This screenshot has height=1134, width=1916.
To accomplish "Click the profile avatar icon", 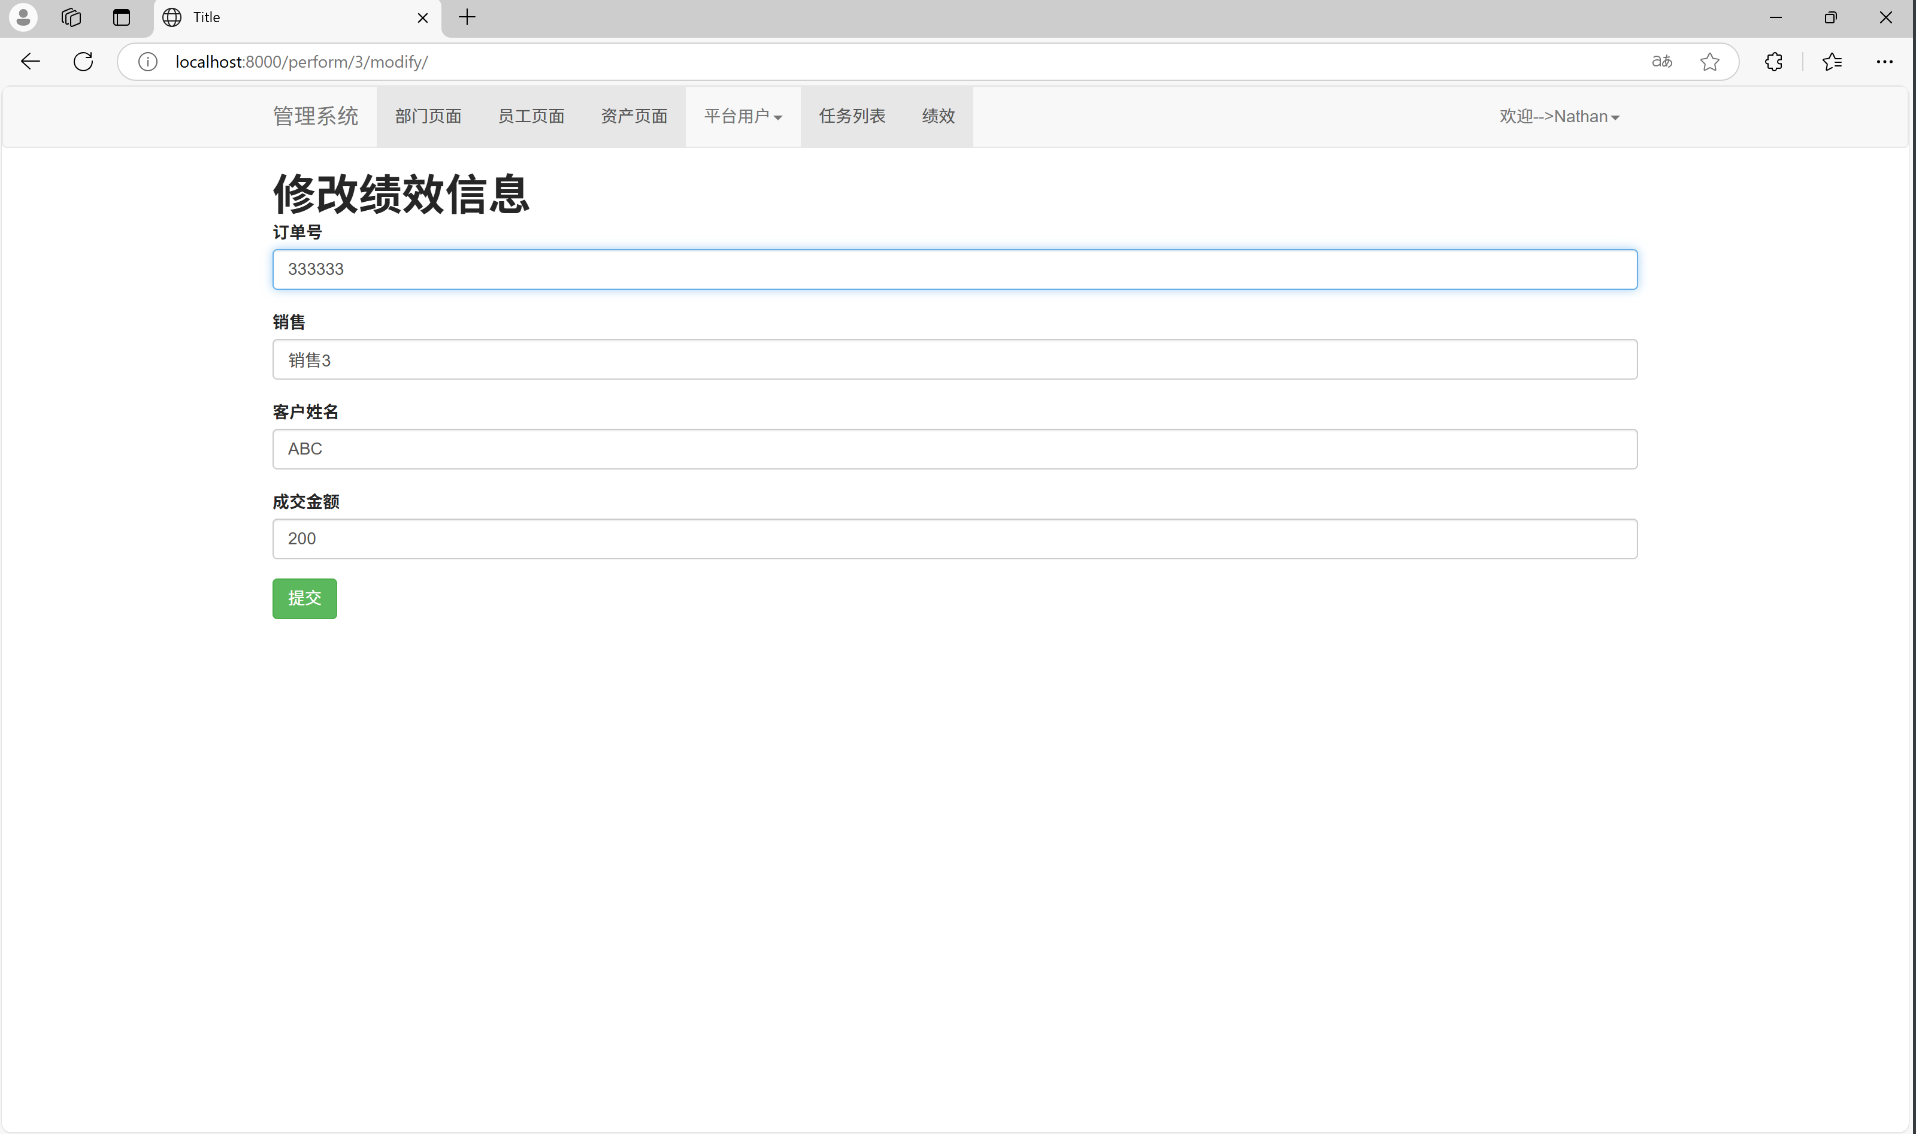I will (x=23, y=17).
